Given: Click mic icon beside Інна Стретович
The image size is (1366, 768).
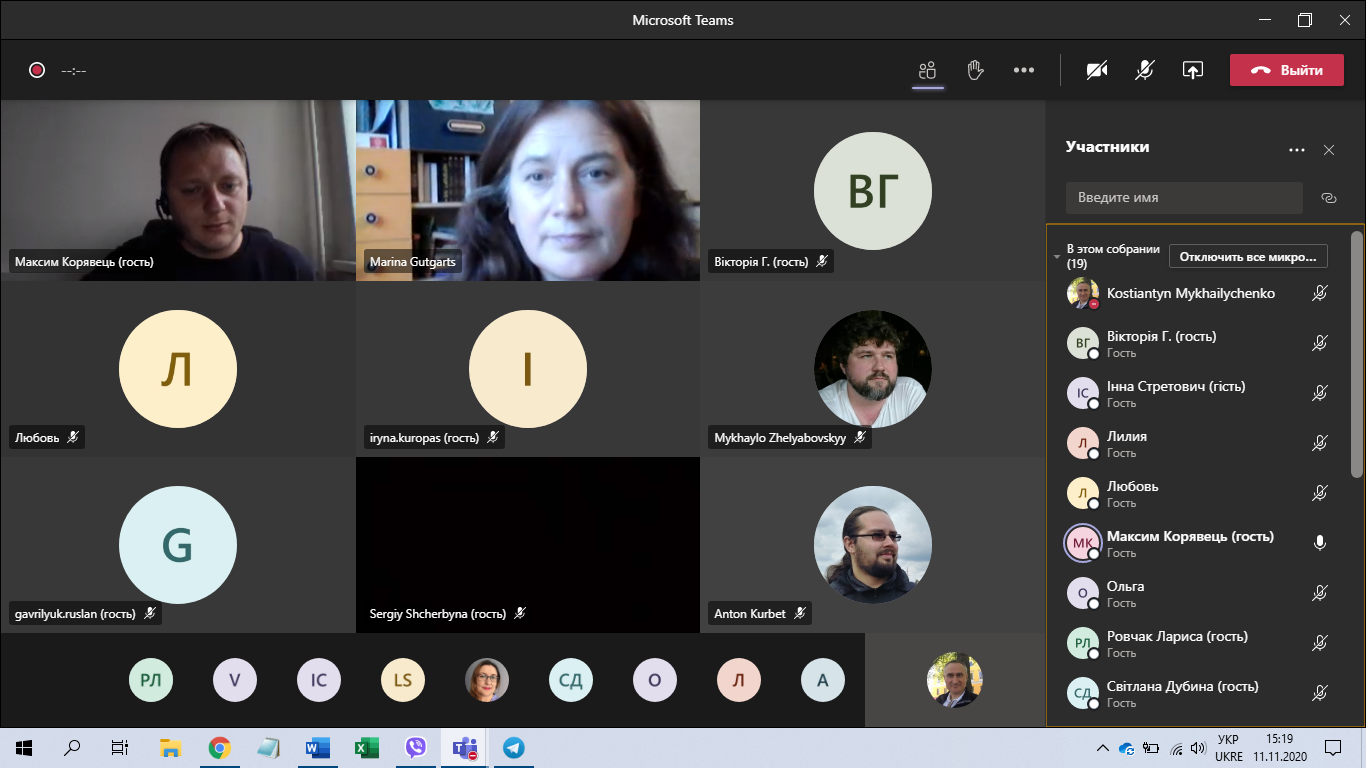Looking at the screenshot, I should (1320, 393).
